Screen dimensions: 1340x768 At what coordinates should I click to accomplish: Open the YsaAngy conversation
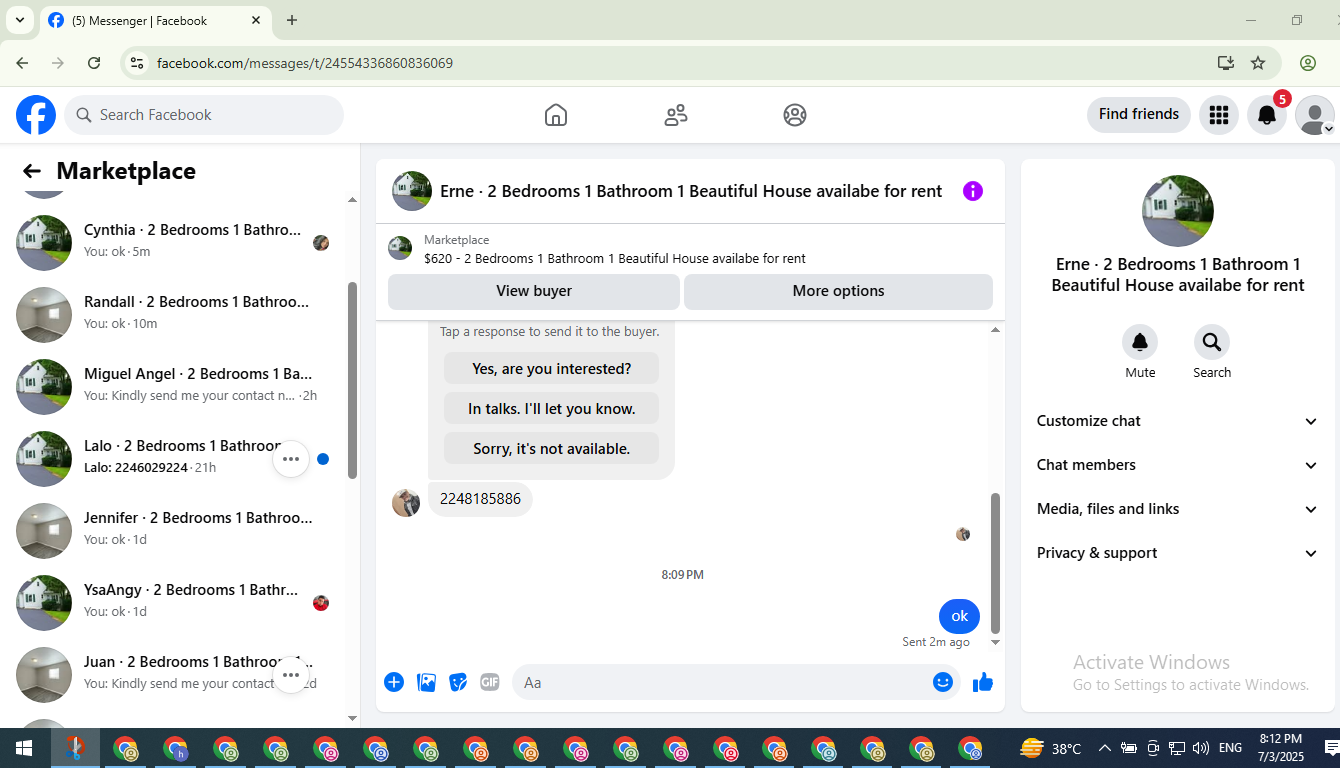[173, 603]
